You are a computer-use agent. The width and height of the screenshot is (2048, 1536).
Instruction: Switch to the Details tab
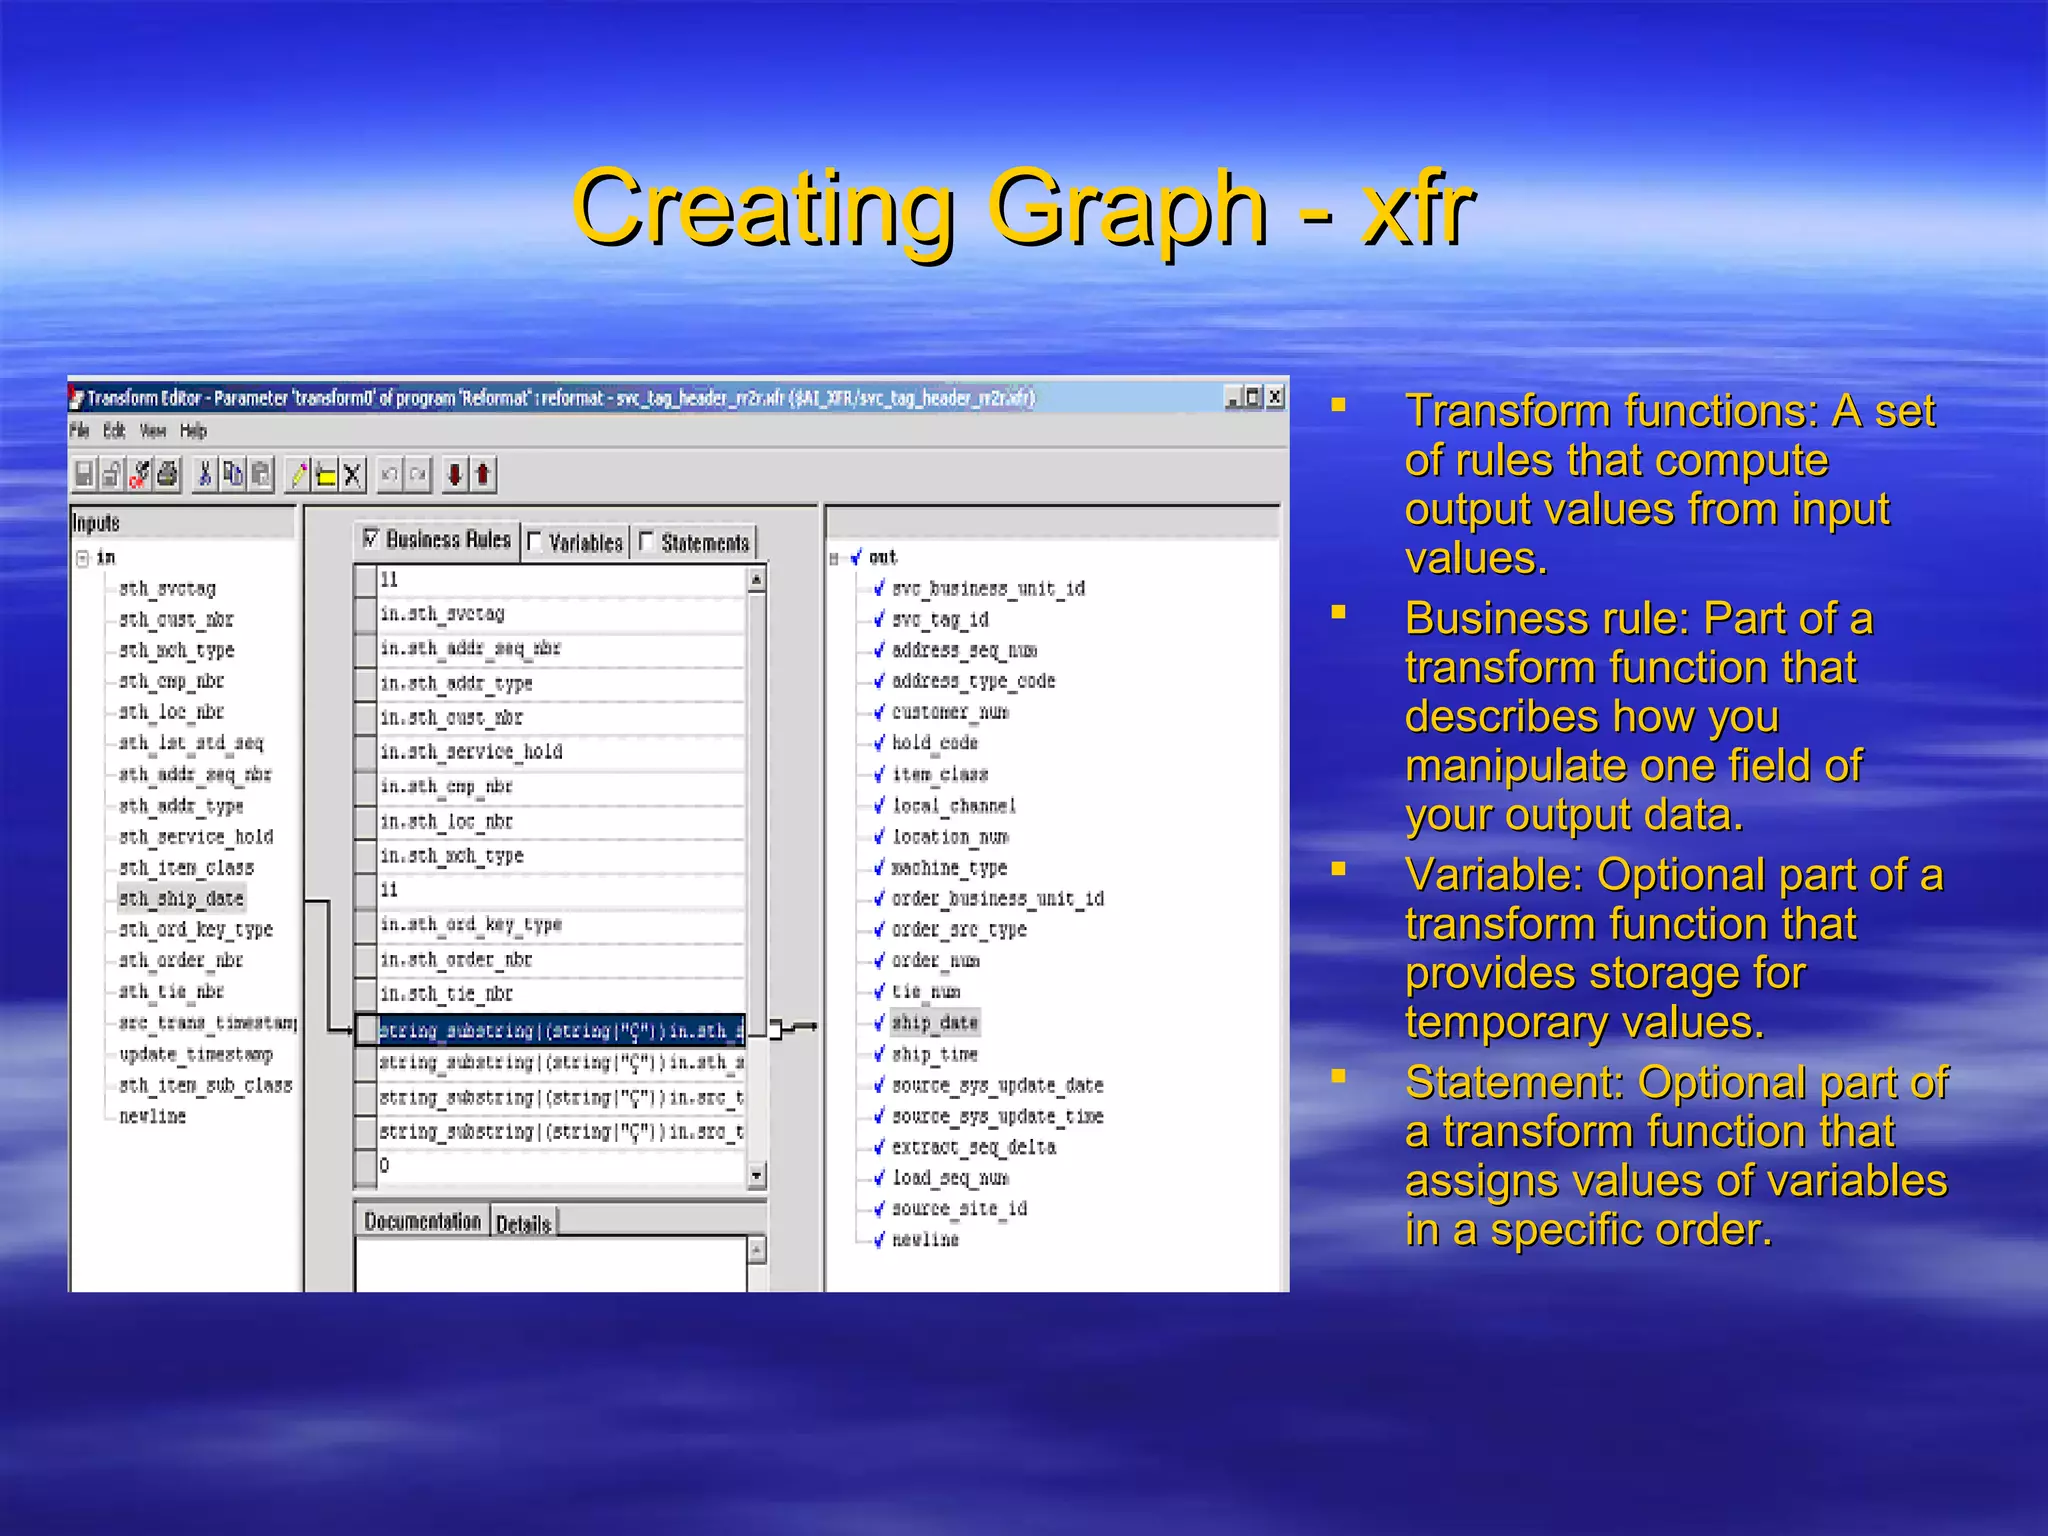[x=524, y=1224]
